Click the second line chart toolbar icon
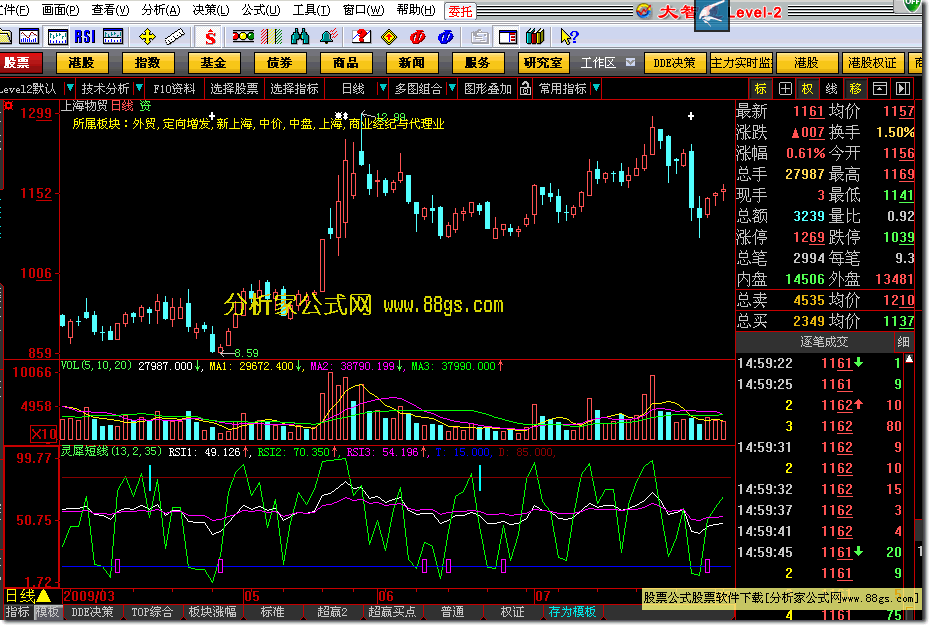 (29, 37)
